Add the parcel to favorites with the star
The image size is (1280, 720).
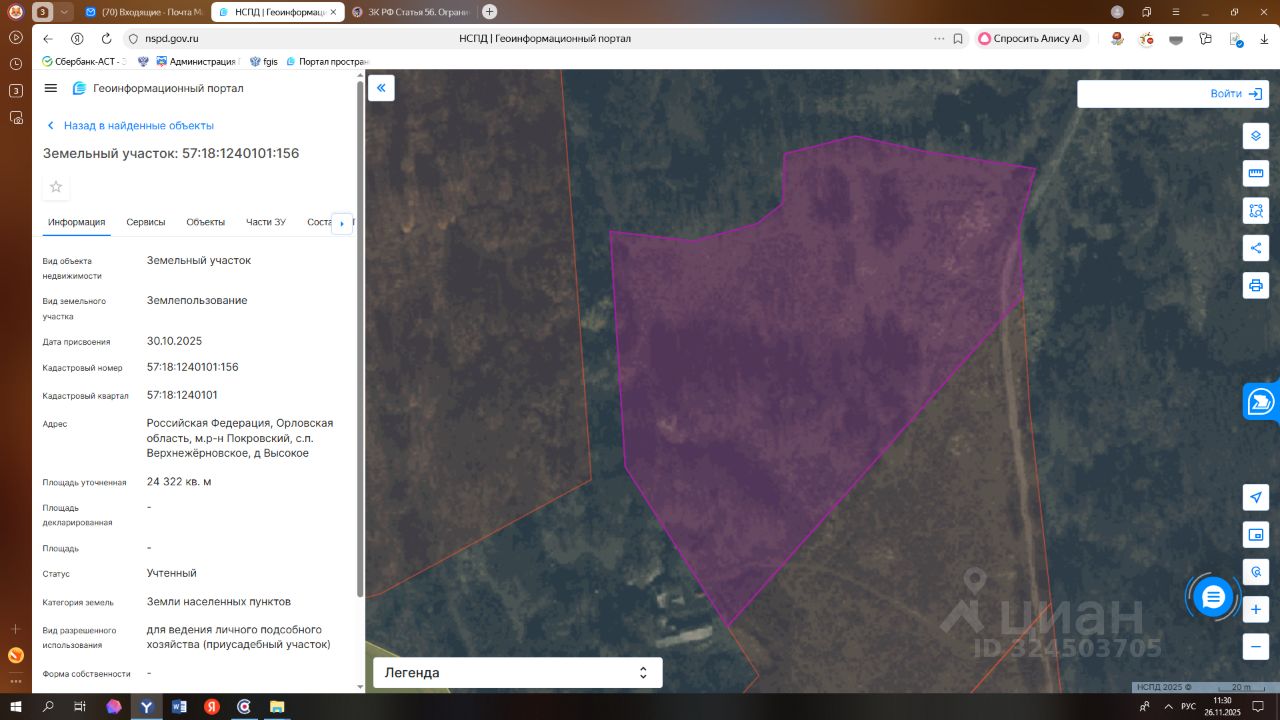click(x=56, y=187)
